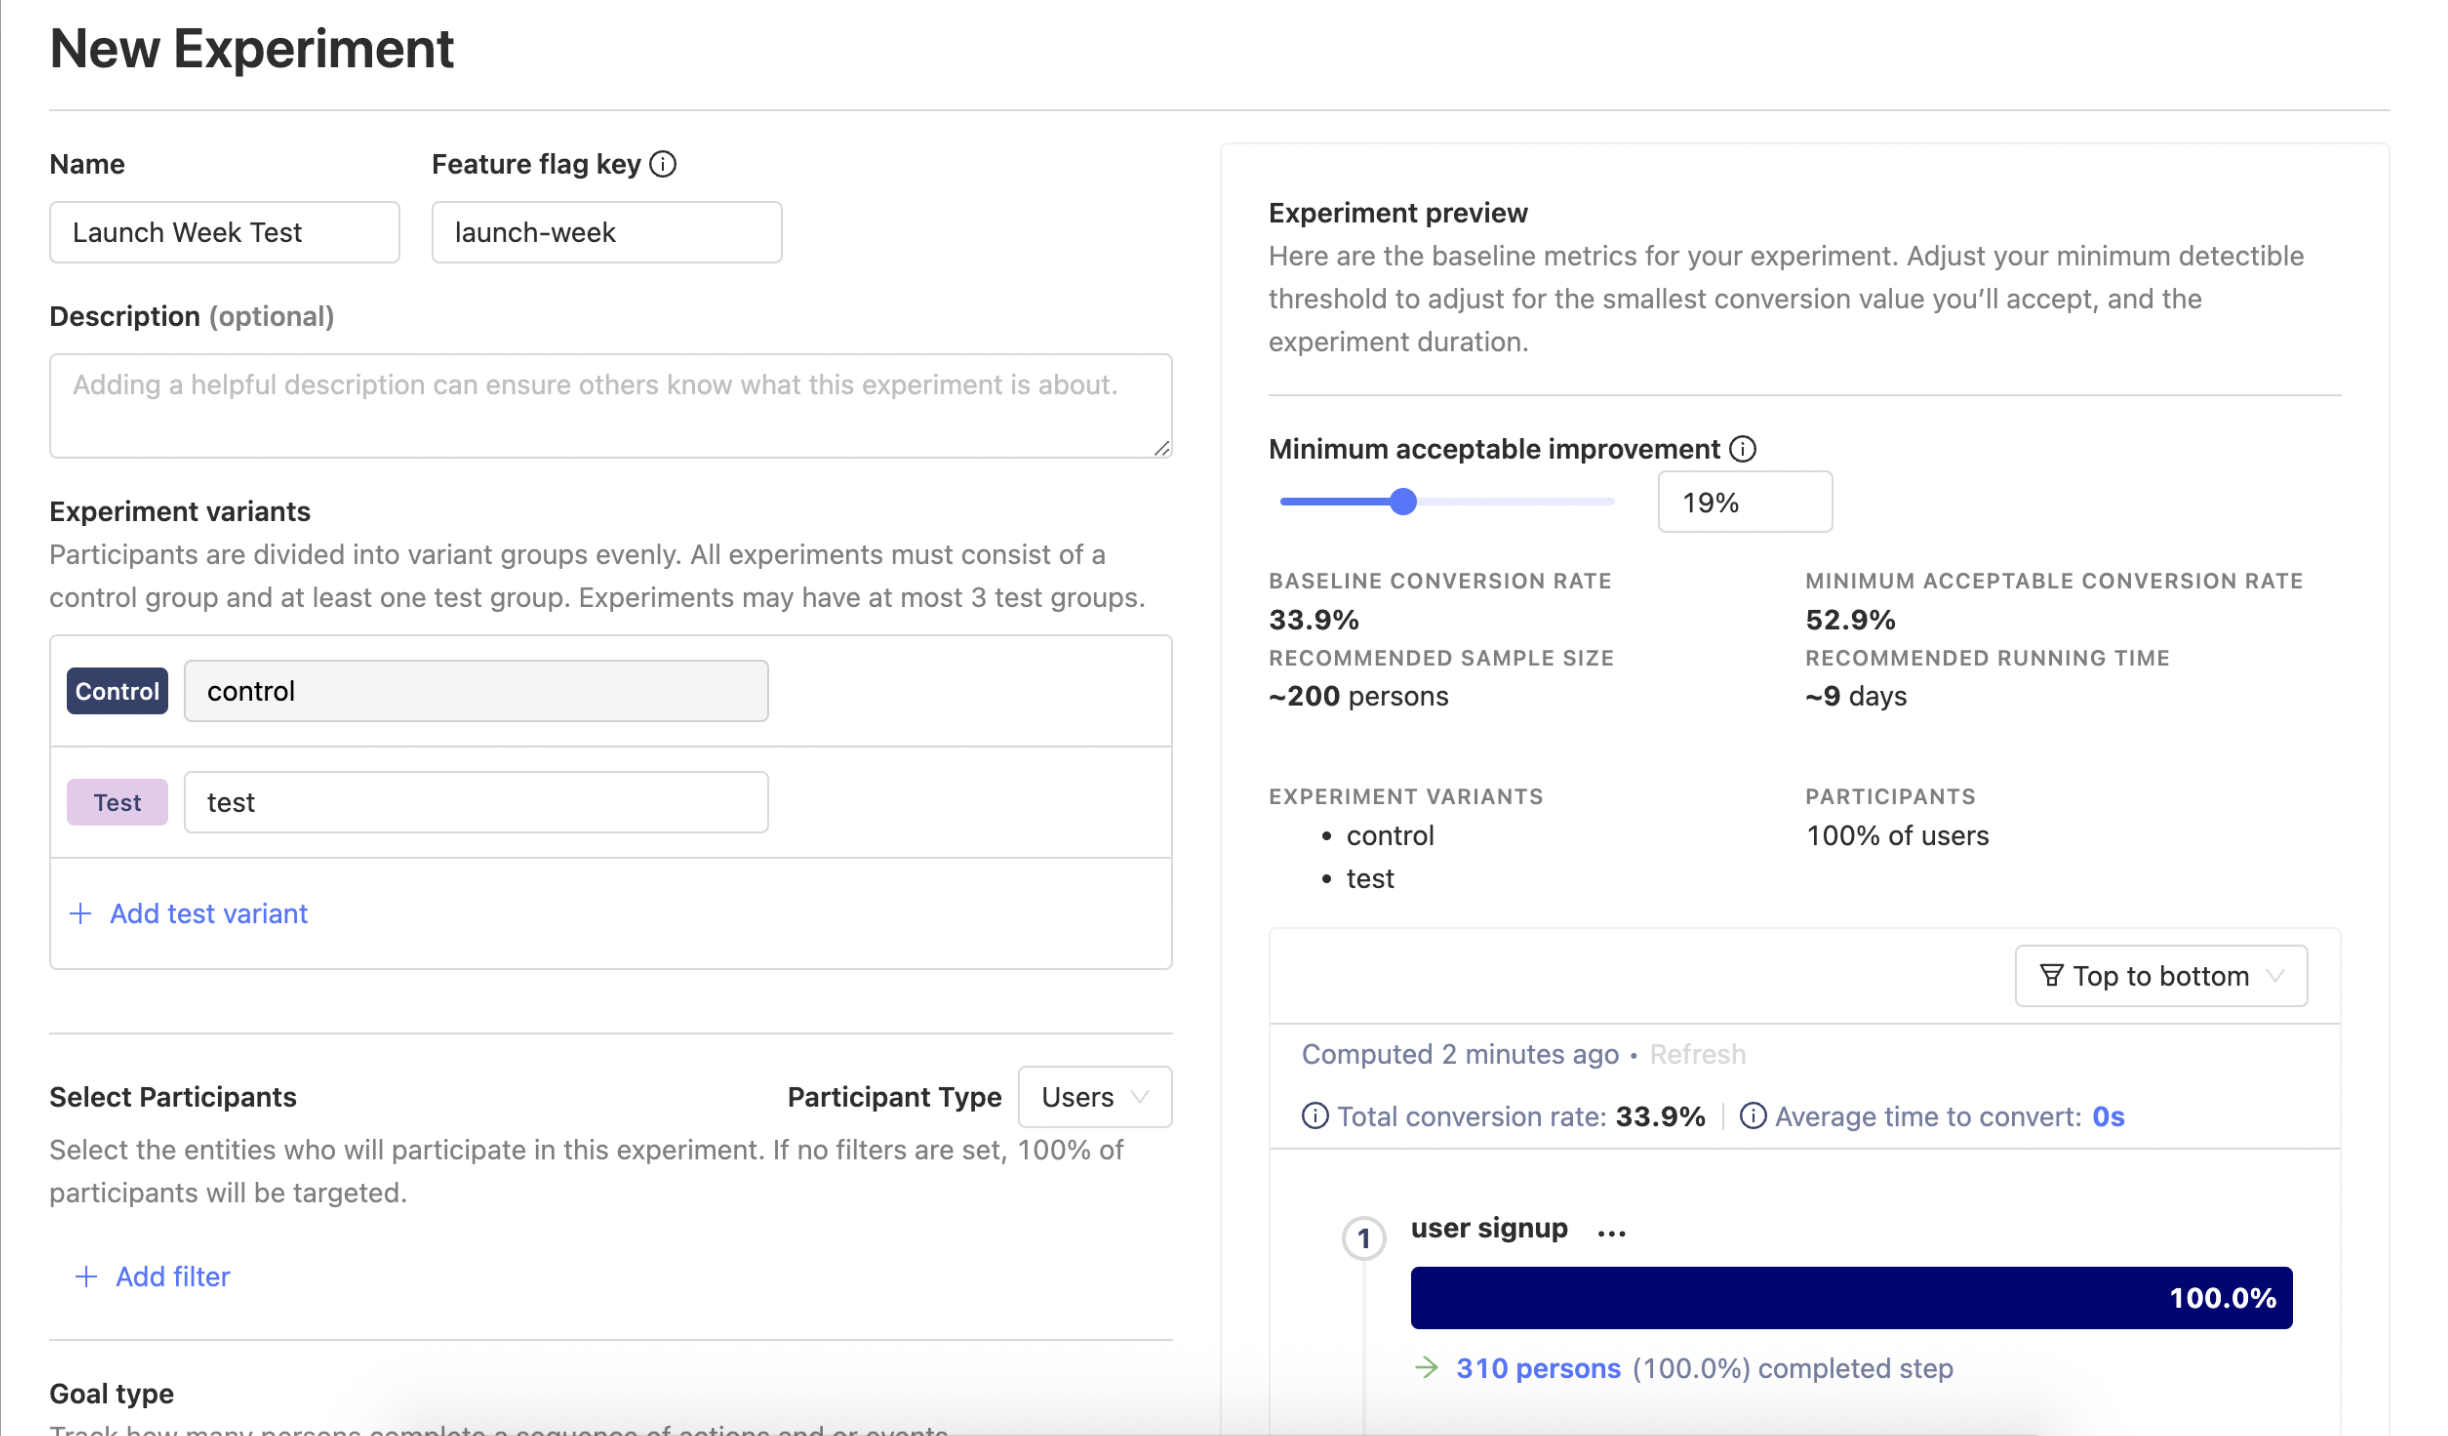This screenshot has height=1436, width=2448.
Task: Expand the Top to bottom sort dropdown
Action: point(2163,976)
